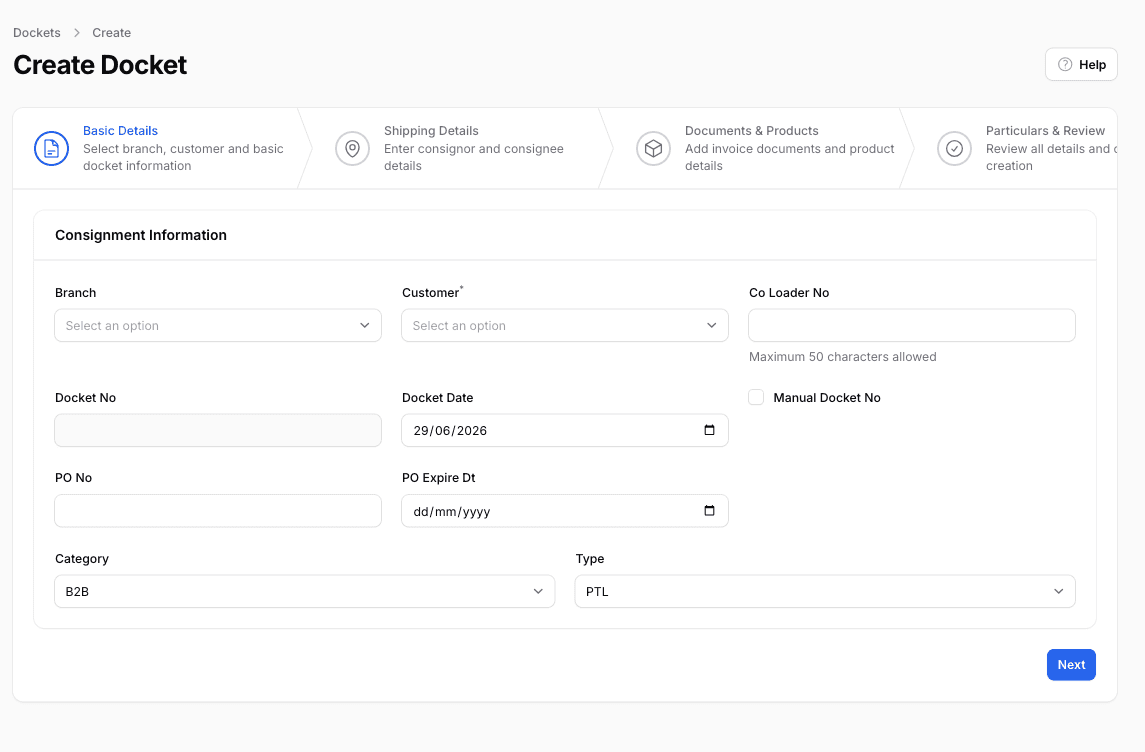Click 'Select branch, customer and basic docket information' text
Screen dimensions: 1145x752
183,157
